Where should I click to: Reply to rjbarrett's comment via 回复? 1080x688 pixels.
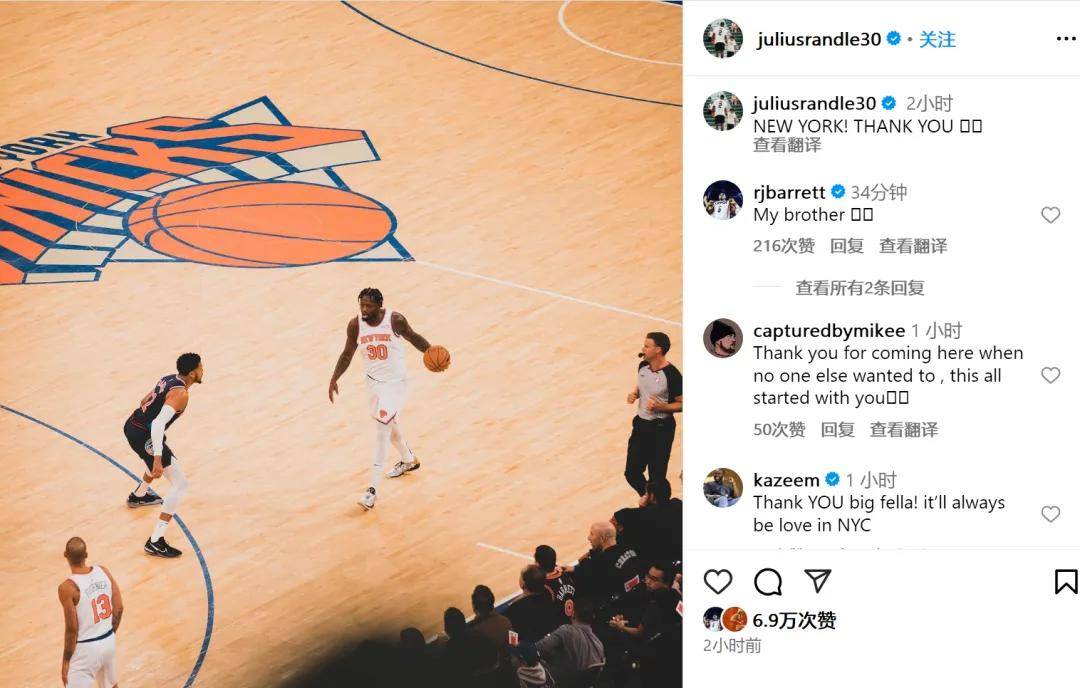tap(847, 246)
